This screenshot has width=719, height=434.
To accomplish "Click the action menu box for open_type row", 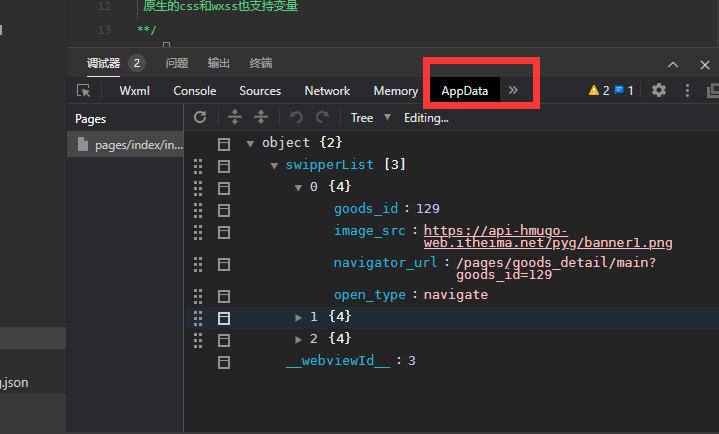I will click(224, 296).
